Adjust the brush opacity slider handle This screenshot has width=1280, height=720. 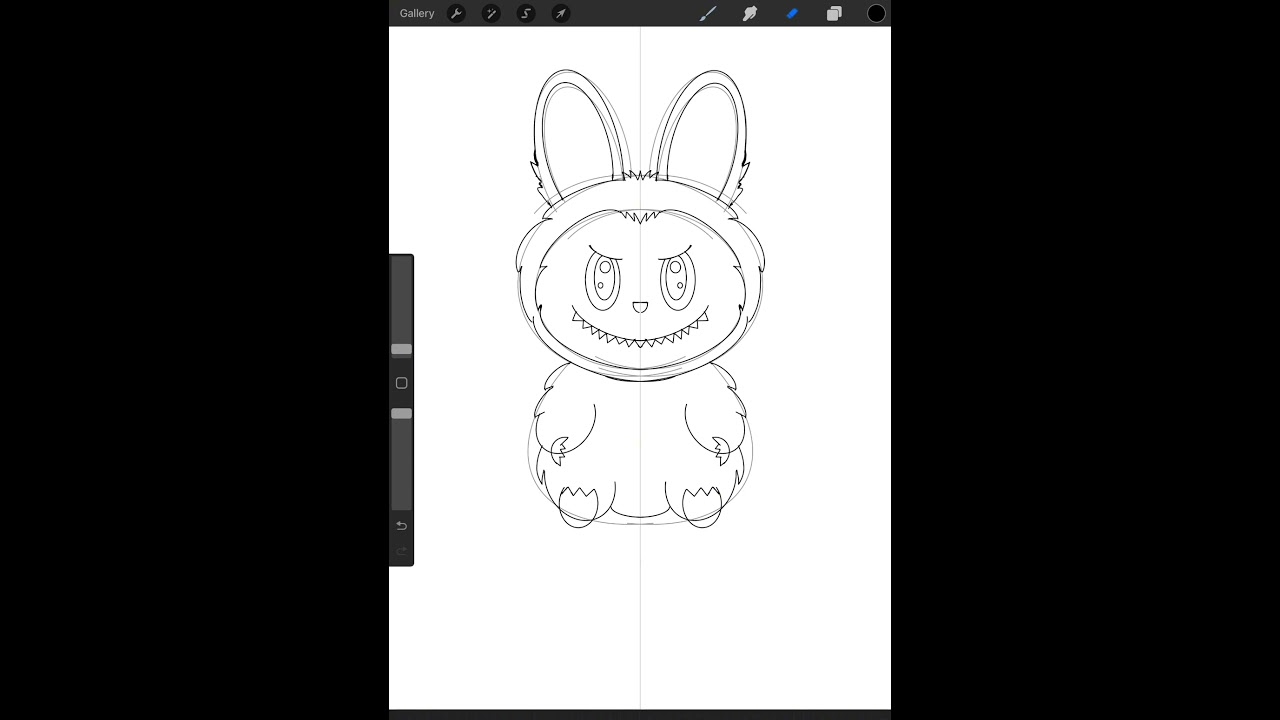pos(401,413)
